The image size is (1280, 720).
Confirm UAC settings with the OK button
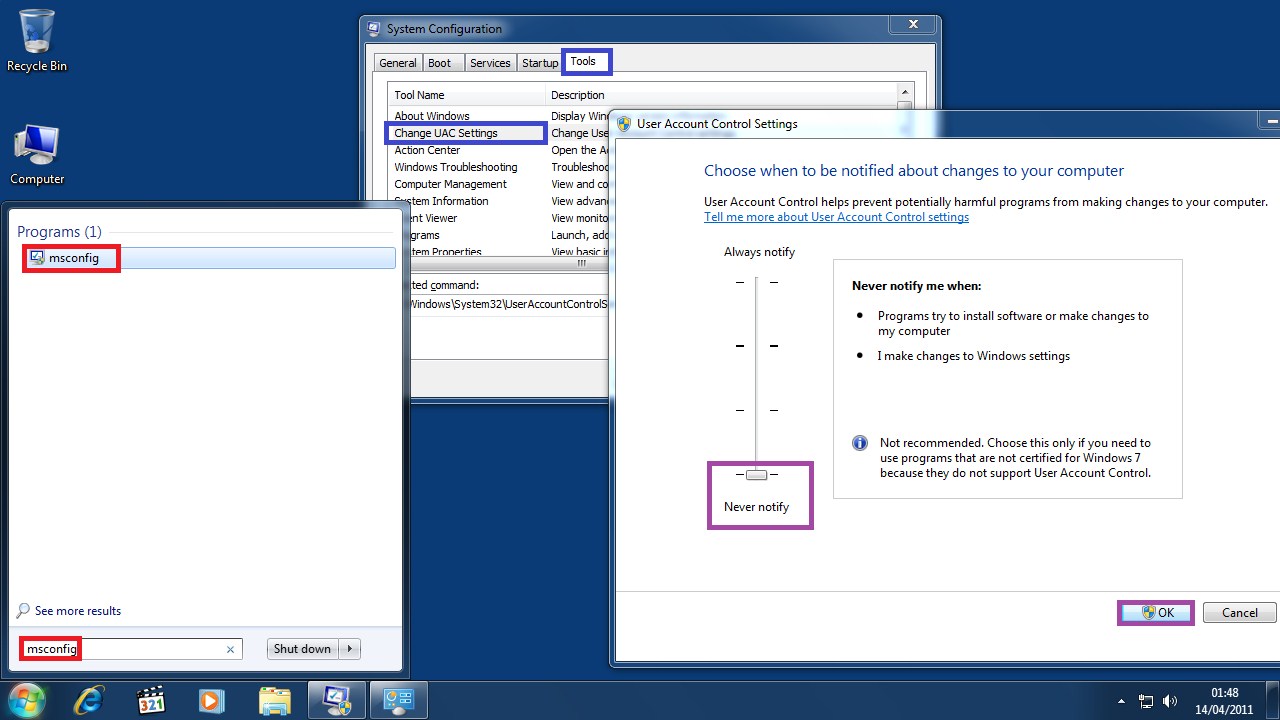[1156, 612]
